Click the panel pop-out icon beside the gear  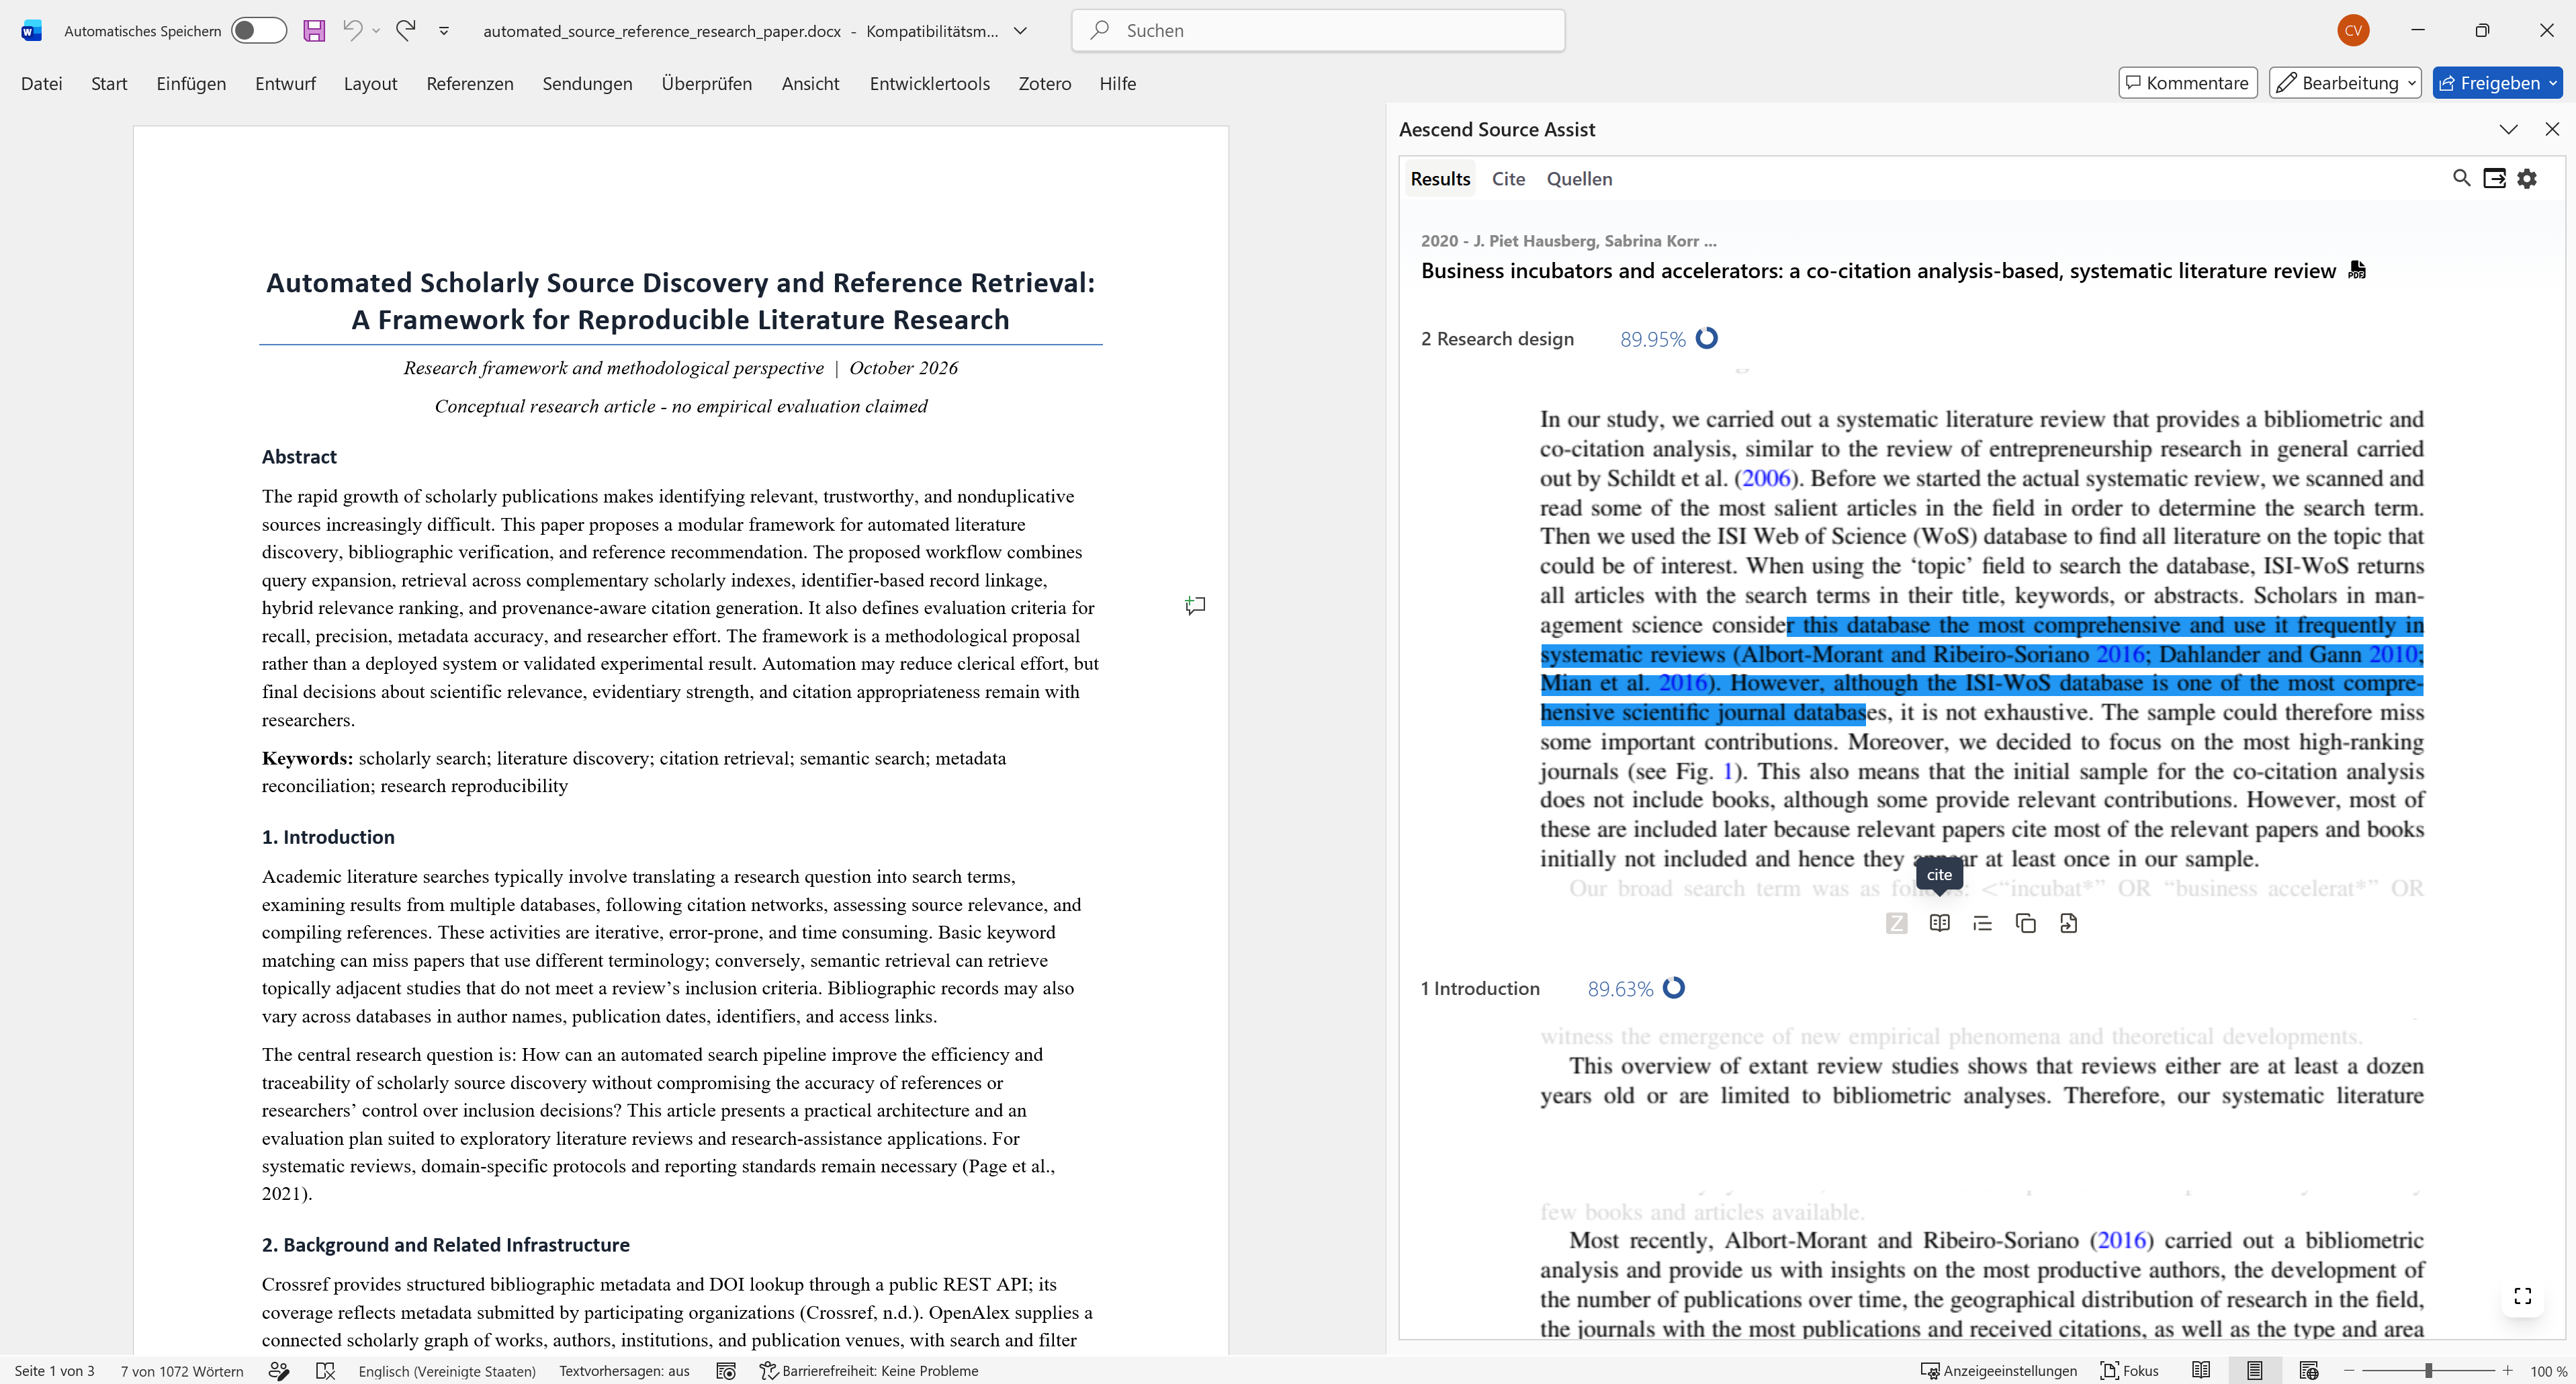(2494, 178)
